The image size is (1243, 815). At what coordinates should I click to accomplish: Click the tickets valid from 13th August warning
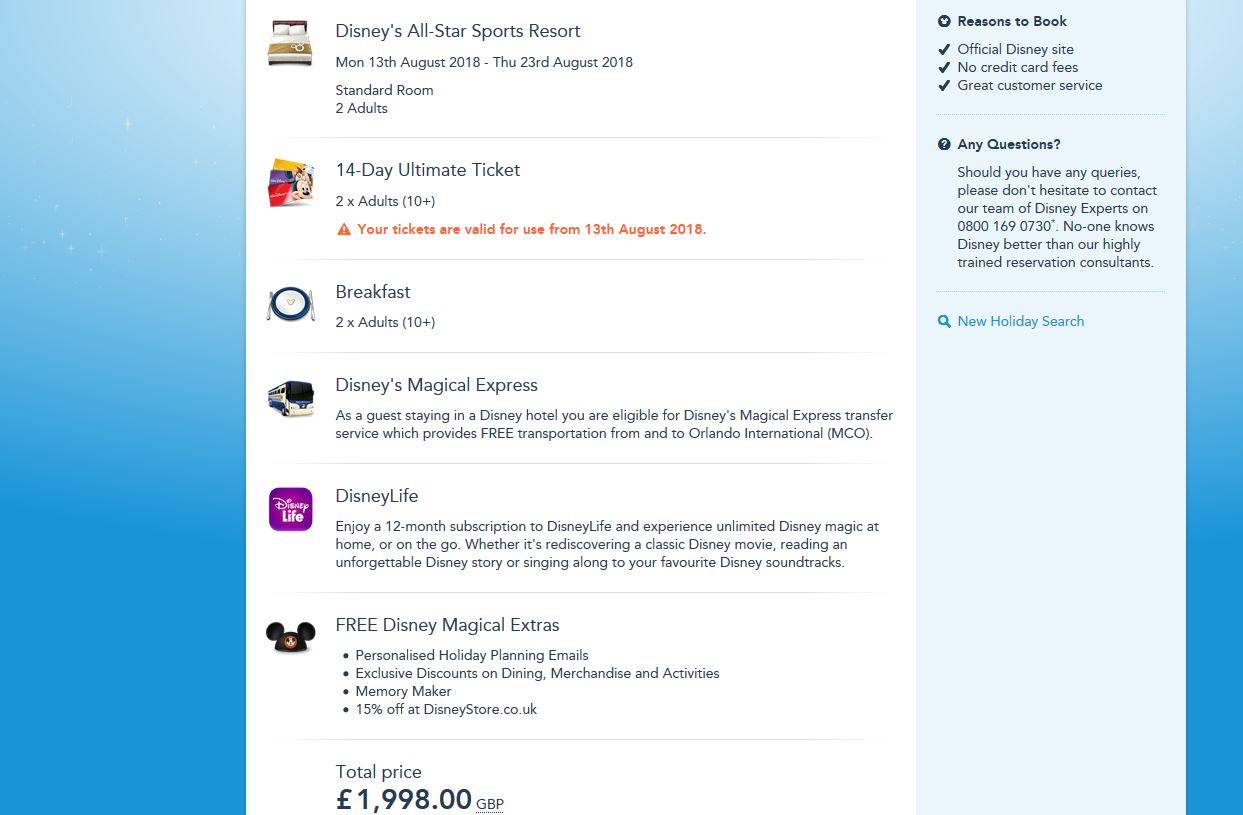(x=531, y=229)
